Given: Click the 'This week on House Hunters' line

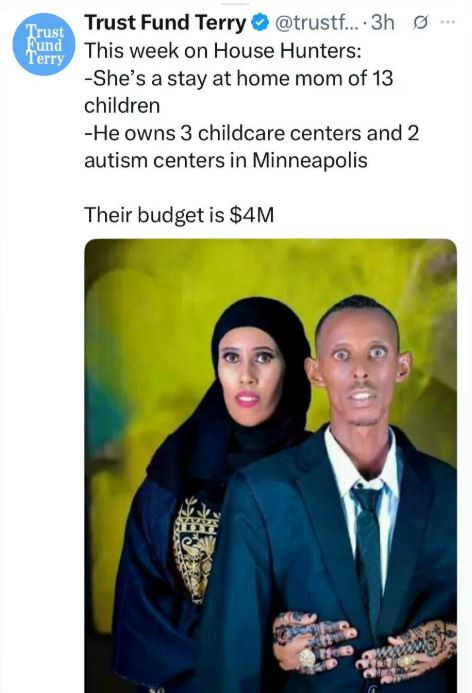Looking at the screenshot, I should tap(223, 51).
